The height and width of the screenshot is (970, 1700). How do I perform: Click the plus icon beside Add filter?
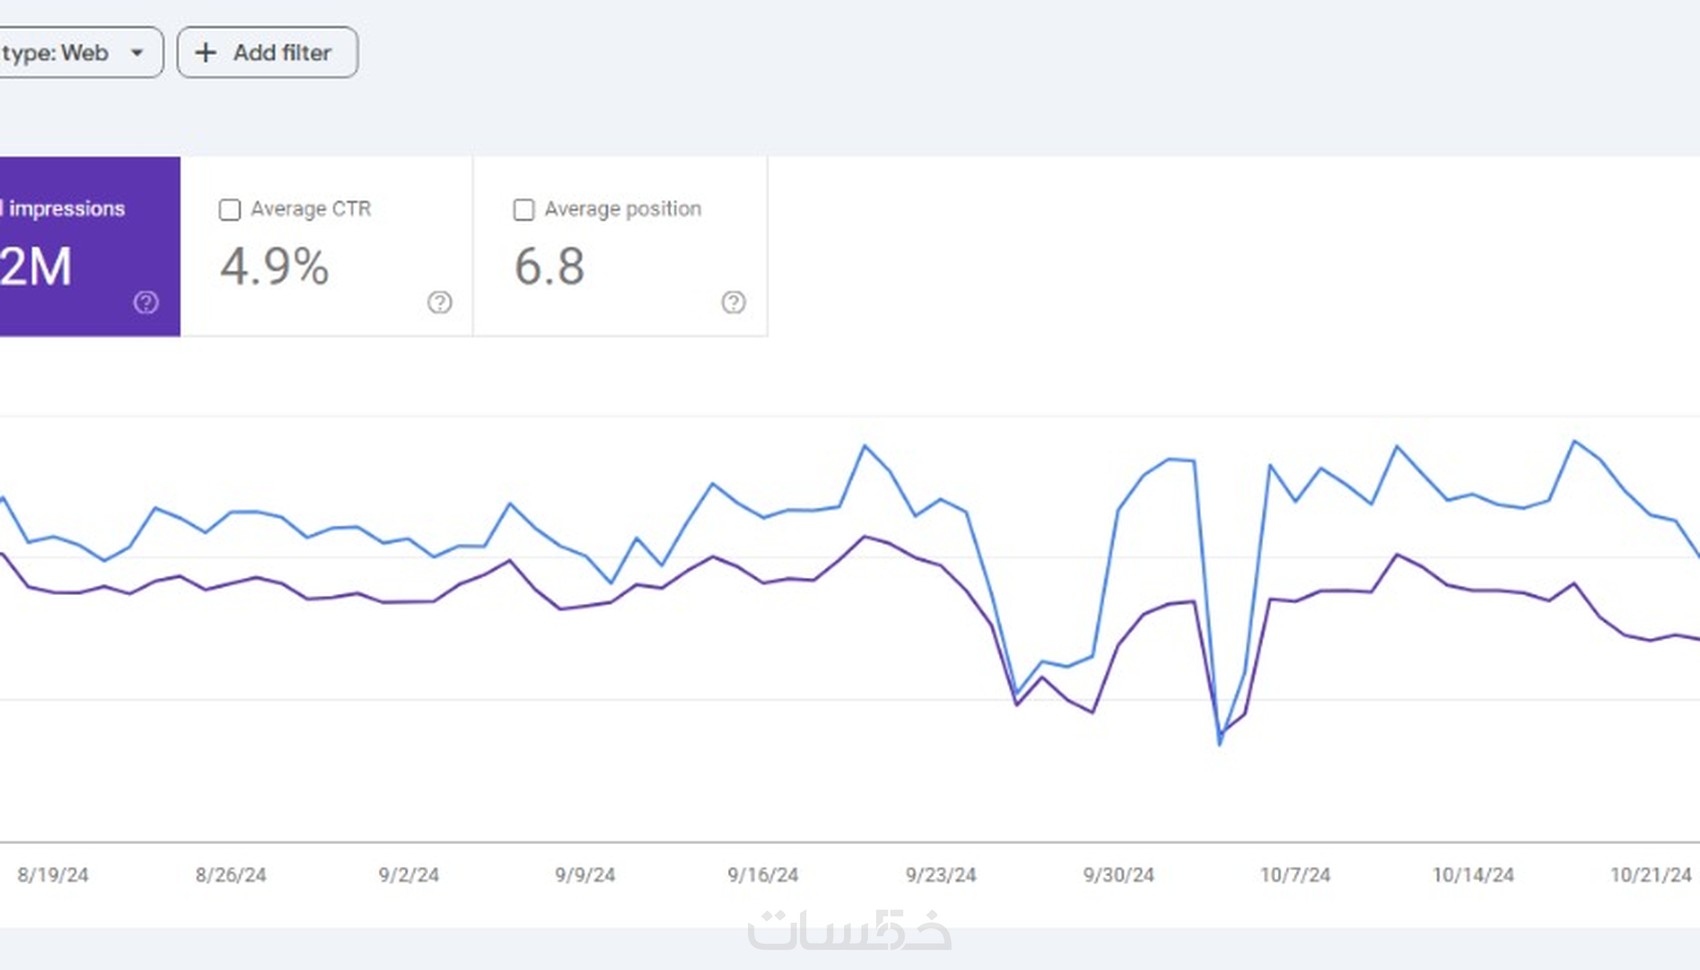(x=205, y=53)
